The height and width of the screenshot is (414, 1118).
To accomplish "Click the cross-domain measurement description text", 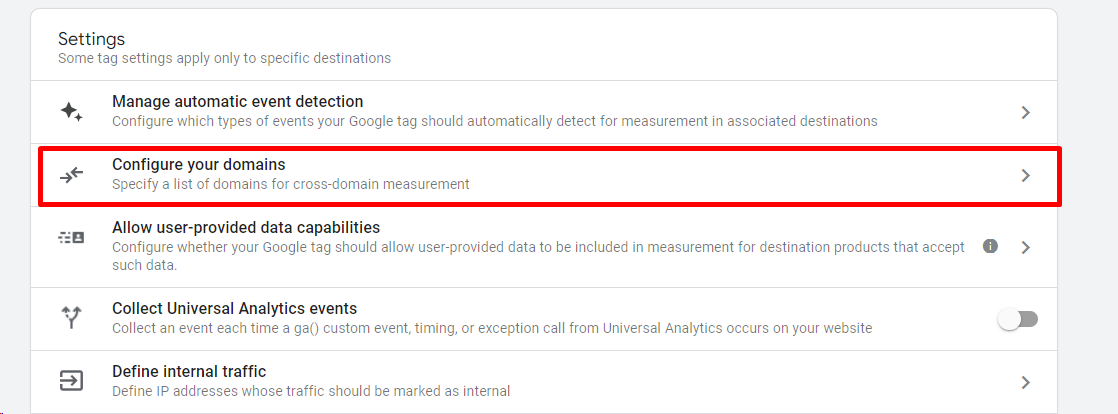I will tap(291, 185).
